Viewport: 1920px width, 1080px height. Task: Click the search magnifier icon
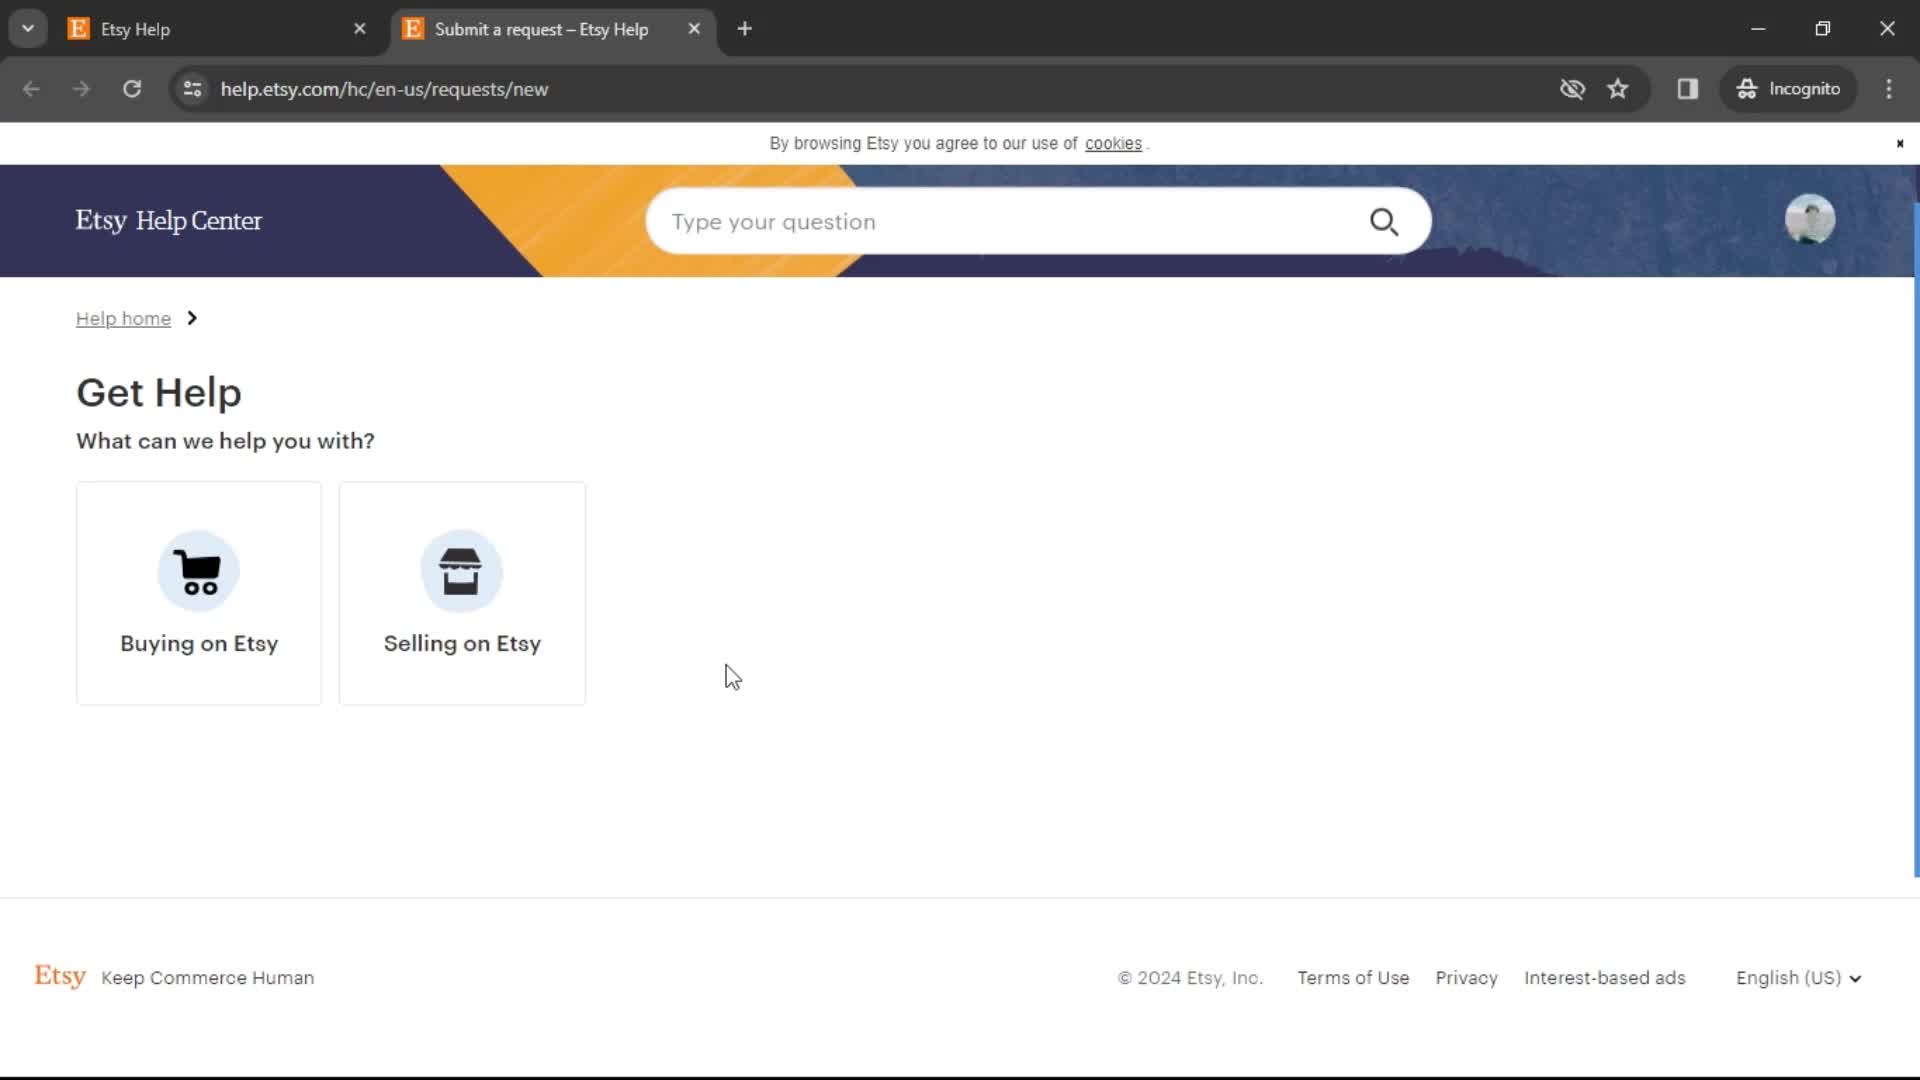(x=1384, y=222)
